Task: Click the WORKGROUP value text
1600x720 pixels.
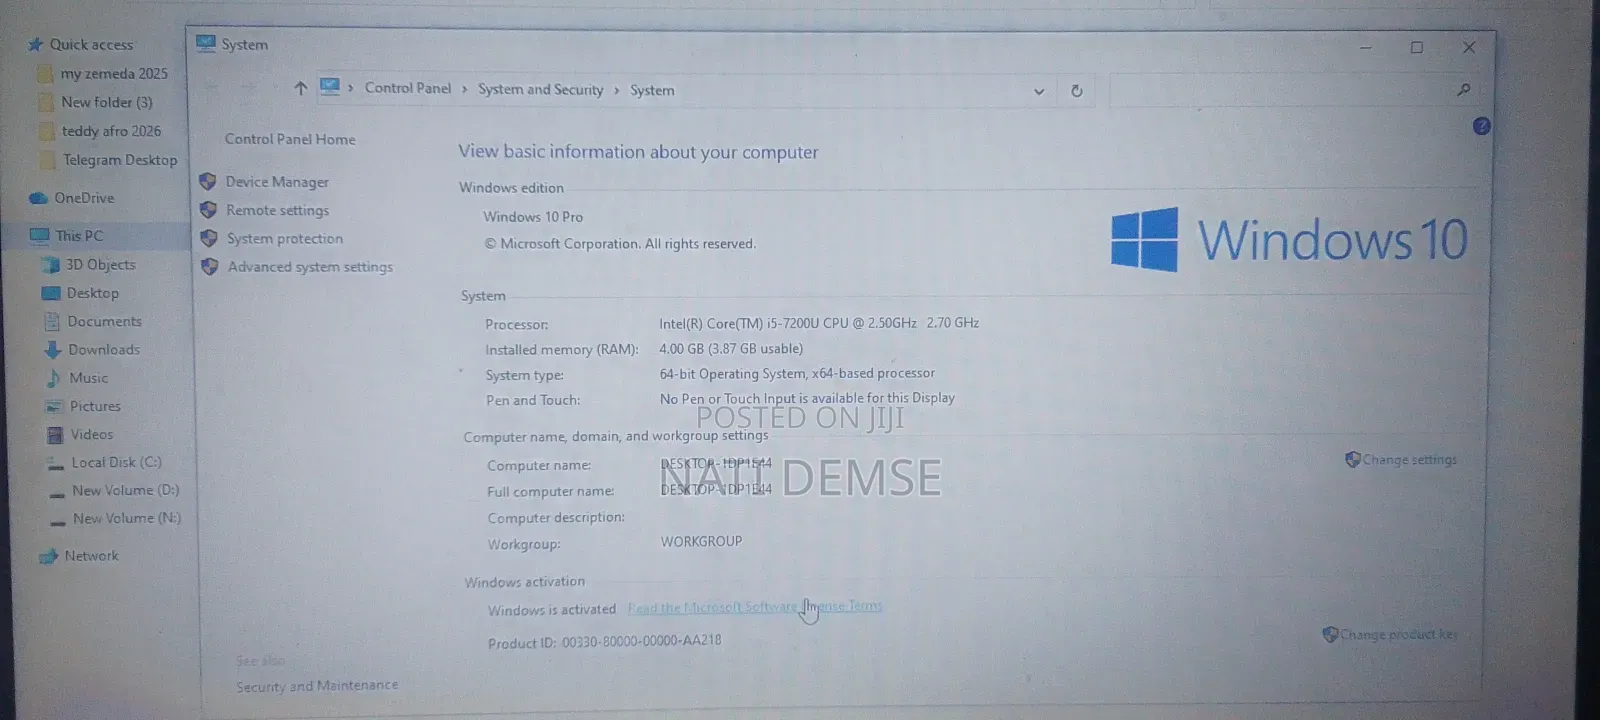Action: click(x=701, y=542)
